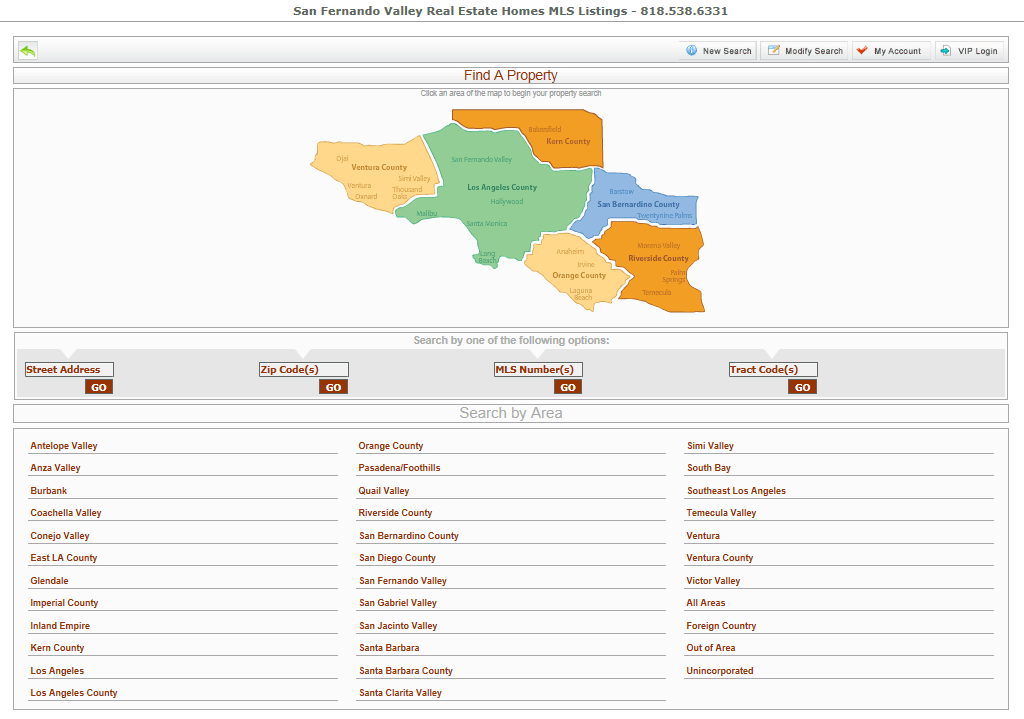Click Ventura County on the map
This screenshot has width=1024, height=719.
point(378,167)
